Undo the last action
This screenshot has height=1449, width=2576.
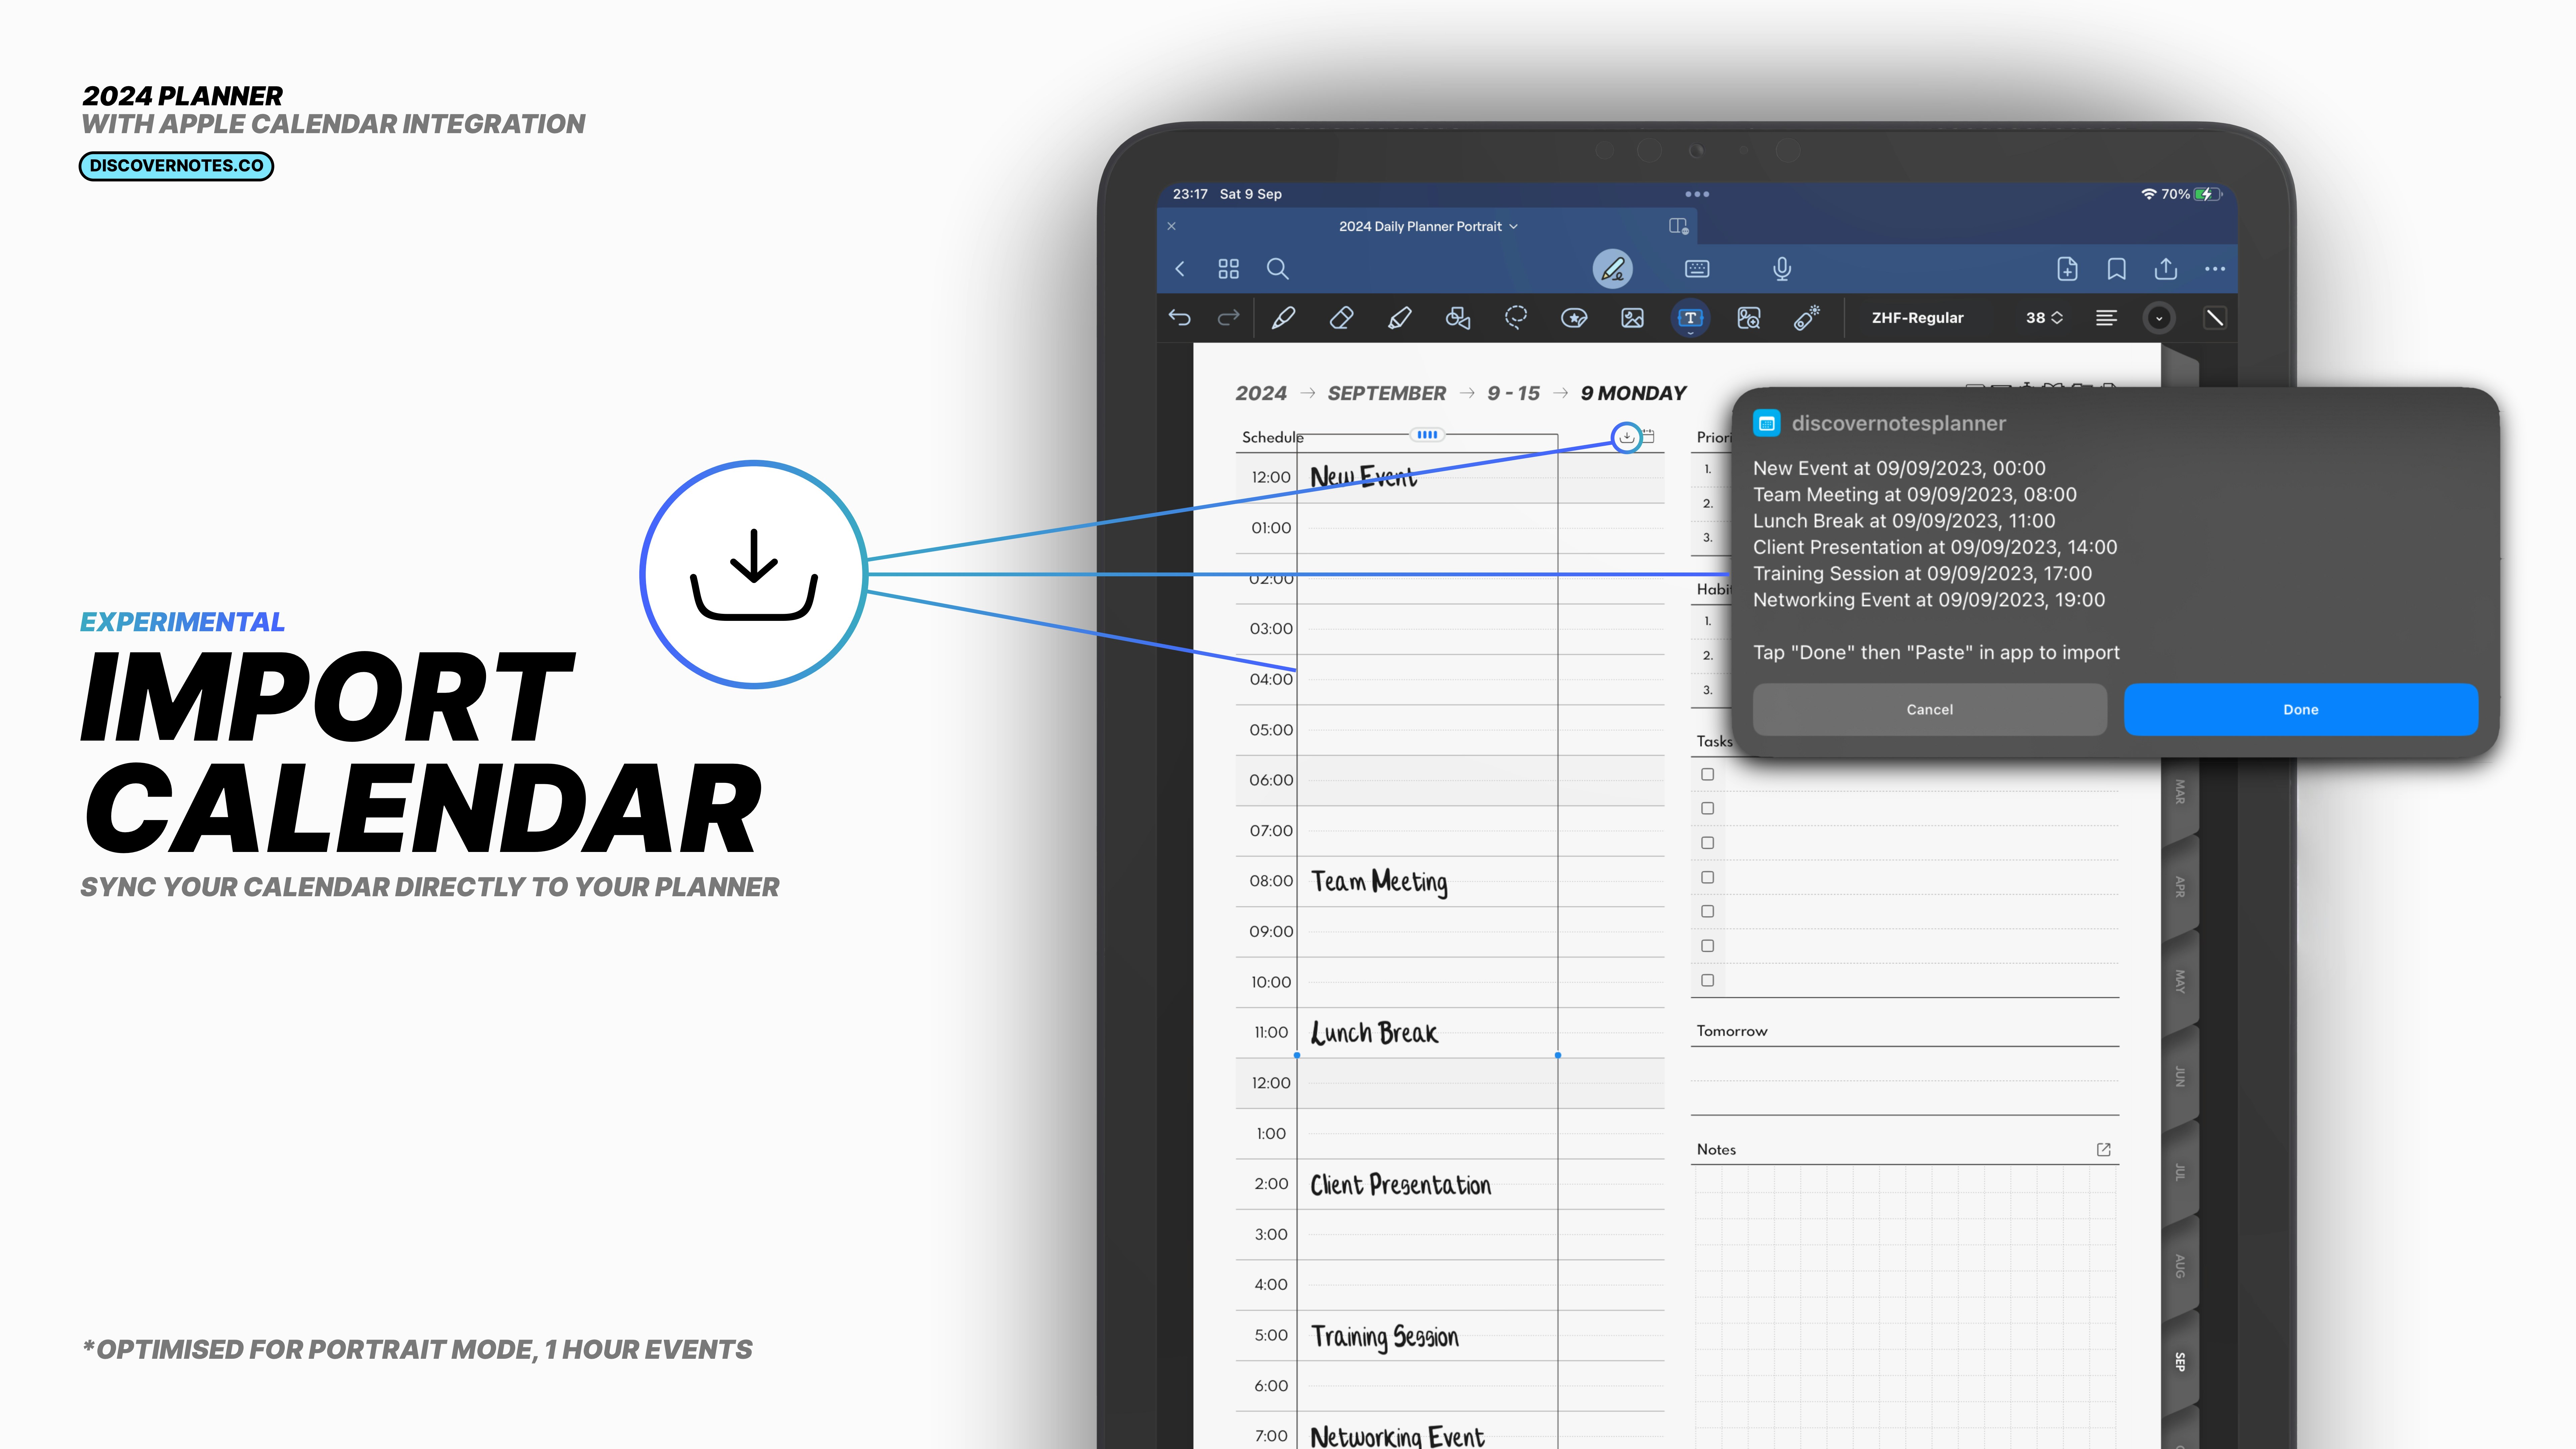(1180, 318)
